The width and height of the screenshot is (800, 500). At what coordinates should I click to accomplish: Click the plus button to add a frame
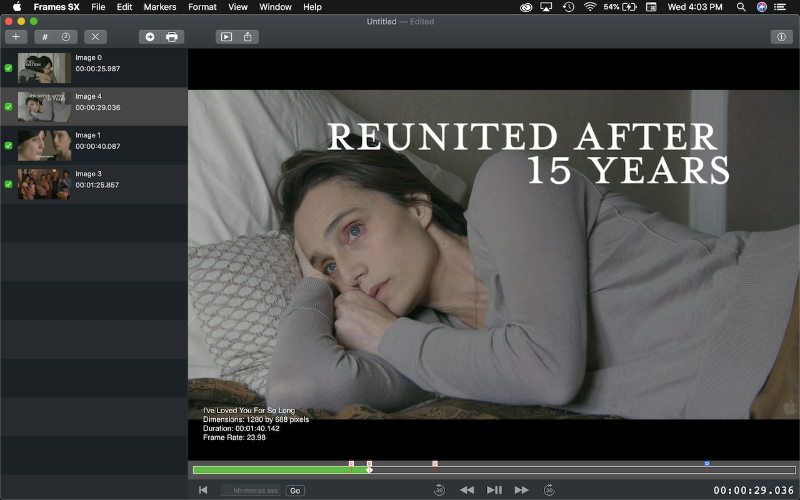15,37
